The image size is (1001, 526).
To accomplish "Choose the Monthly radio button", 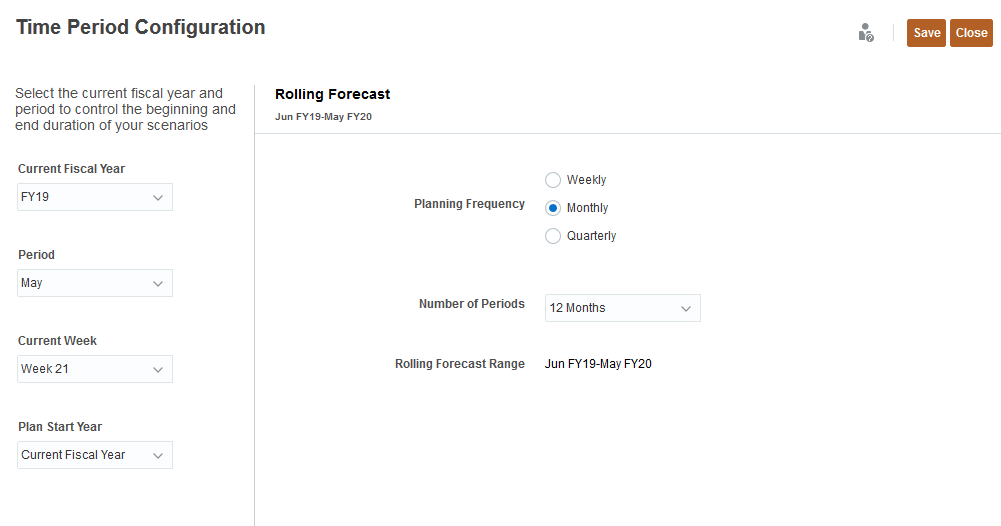I will (553, 208).
